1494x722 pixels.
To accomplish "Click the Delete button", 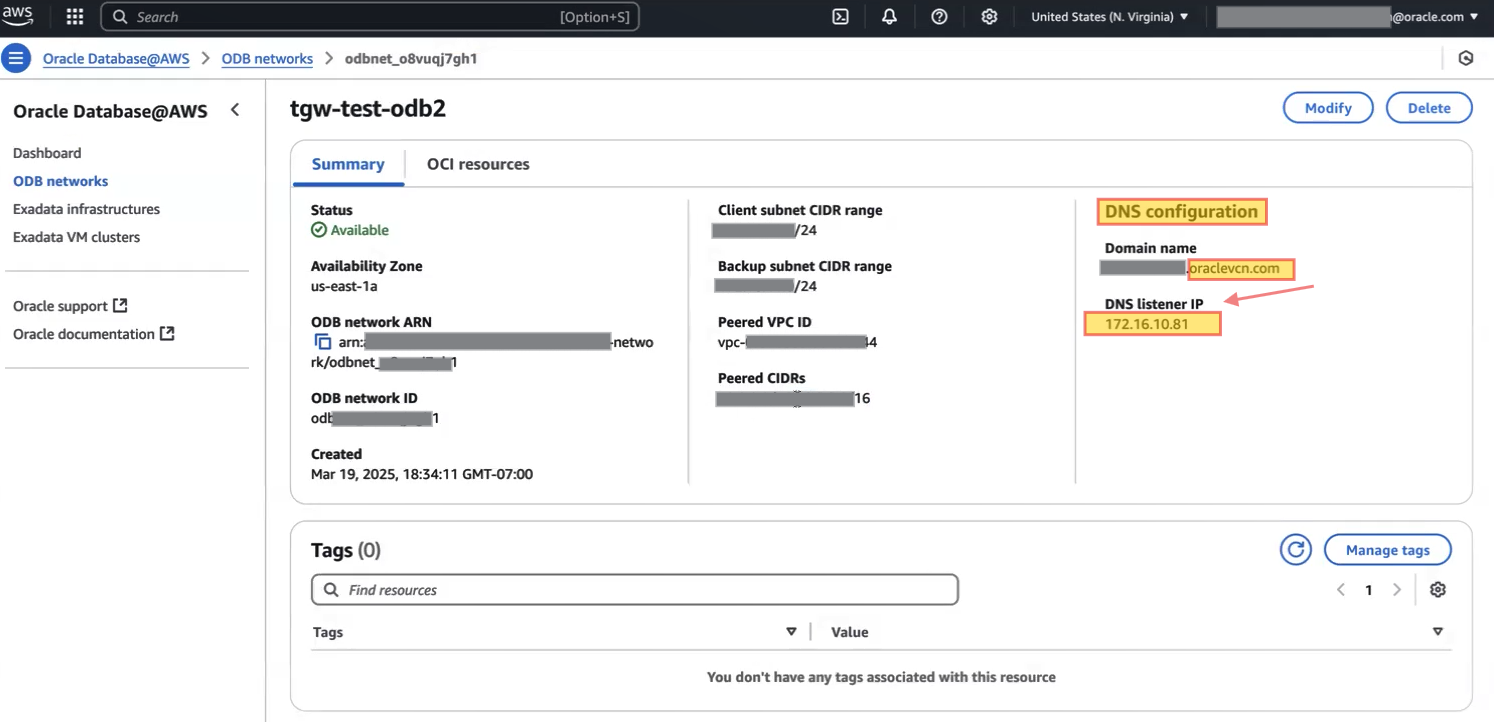I will click(x=1429, y=108).
